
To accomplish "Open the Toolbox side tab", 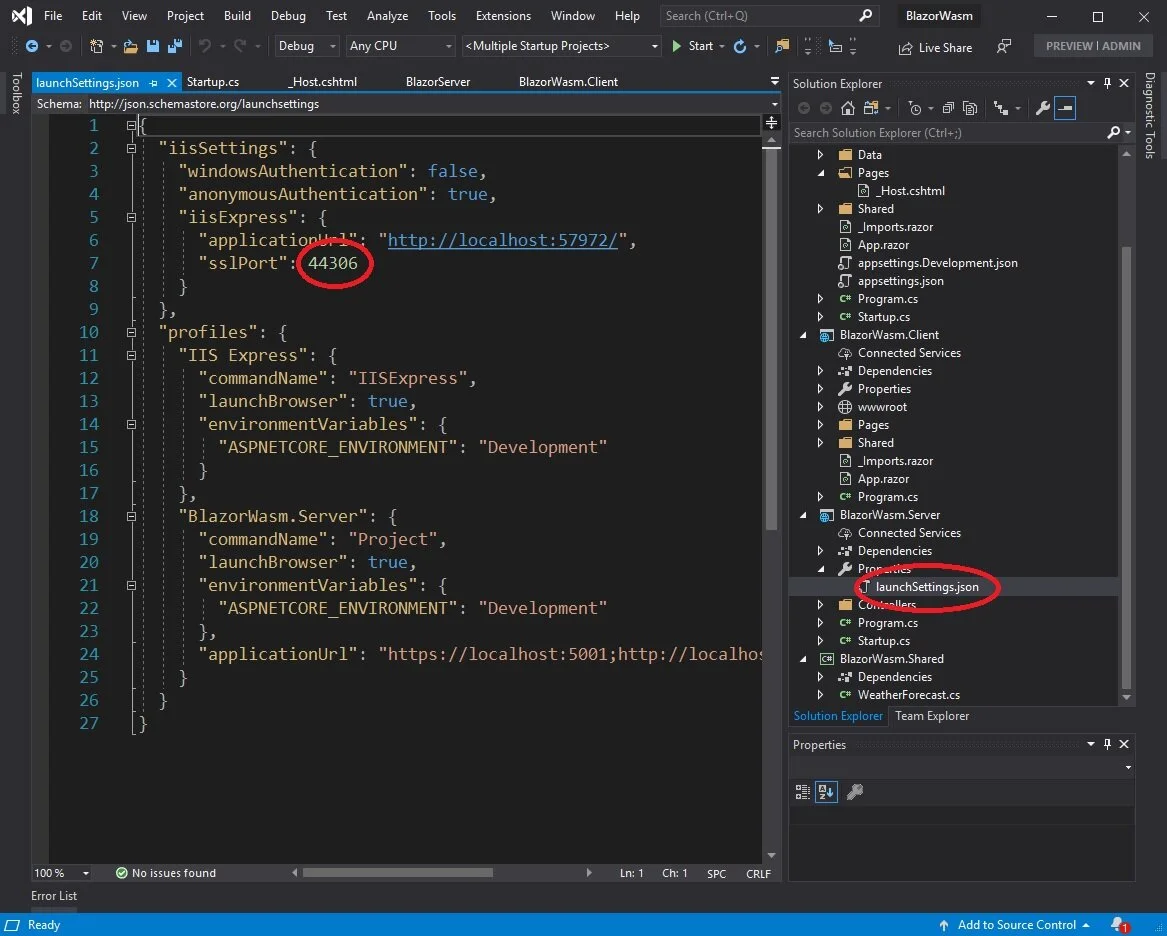I will (x=16, y=93).
